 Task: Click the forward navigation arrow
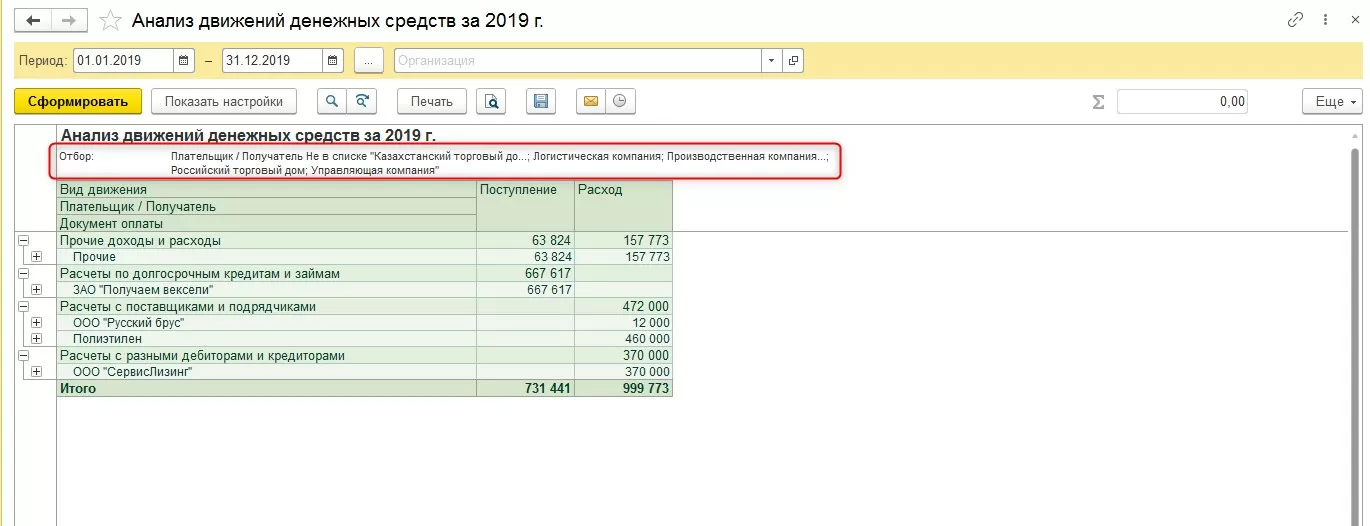click(68, 21)
